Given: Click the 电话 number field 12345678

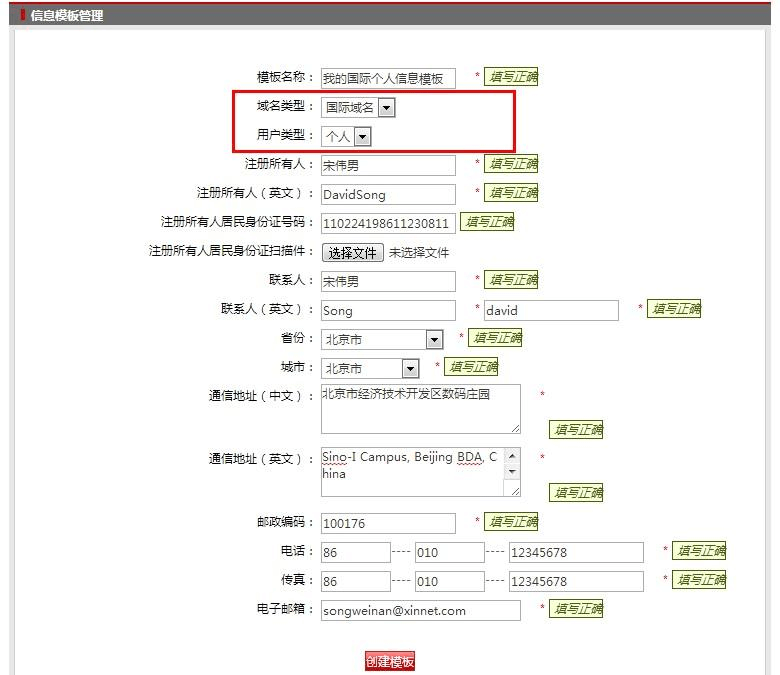Looking at the screenshot, I should point(575,552).
